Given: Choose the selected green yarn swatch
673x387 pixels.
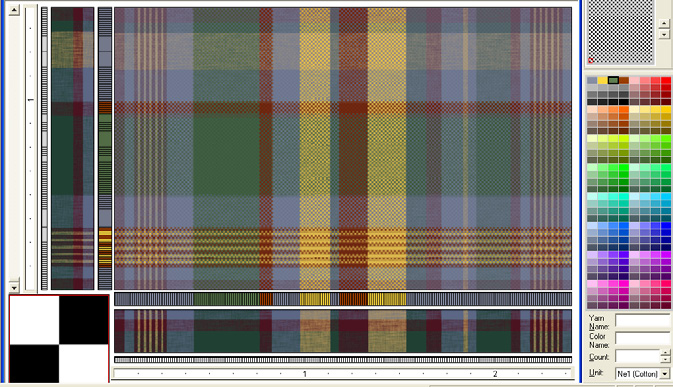Looking at the screenshot, I should click(613, 80).
